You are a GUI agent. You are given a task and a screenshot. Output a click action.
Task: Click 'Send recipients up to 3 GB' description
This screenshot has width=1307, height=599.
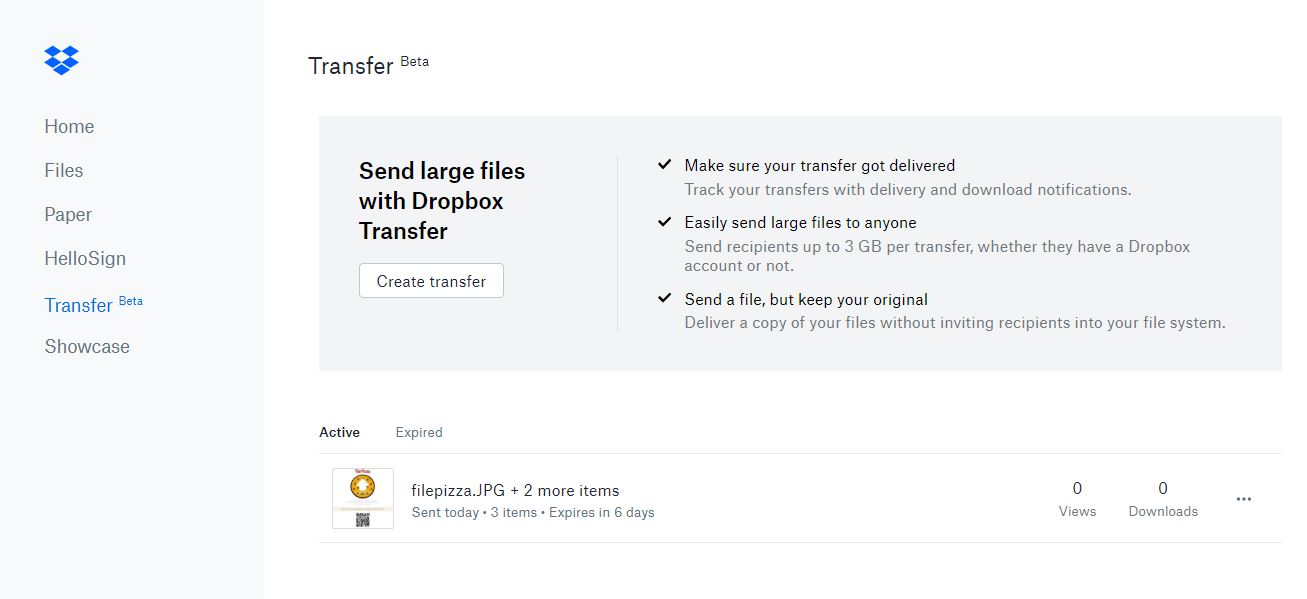(937, 256)
